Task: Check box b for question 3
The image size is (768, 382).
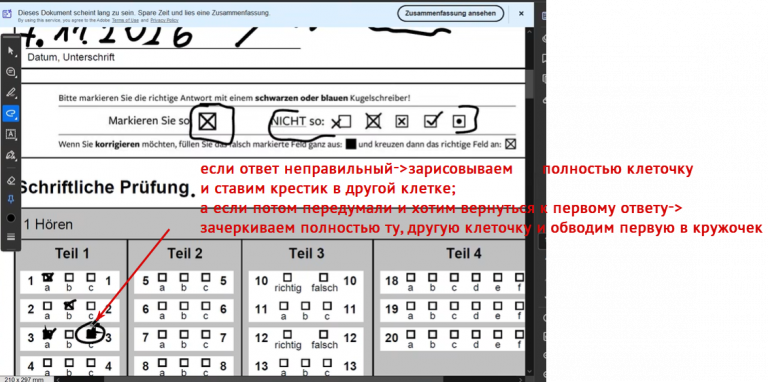Action: point(70,334)
